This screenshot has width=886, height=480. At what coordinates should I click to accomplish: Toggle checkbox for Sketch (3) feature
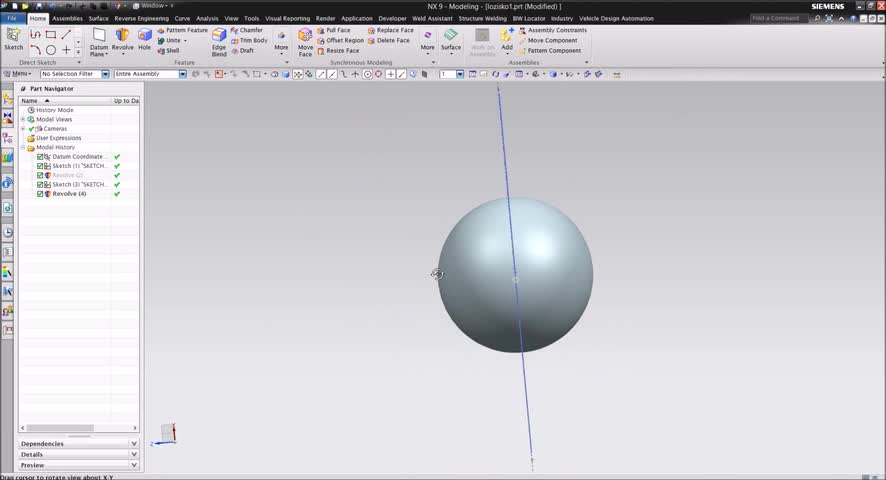[40, 185]
